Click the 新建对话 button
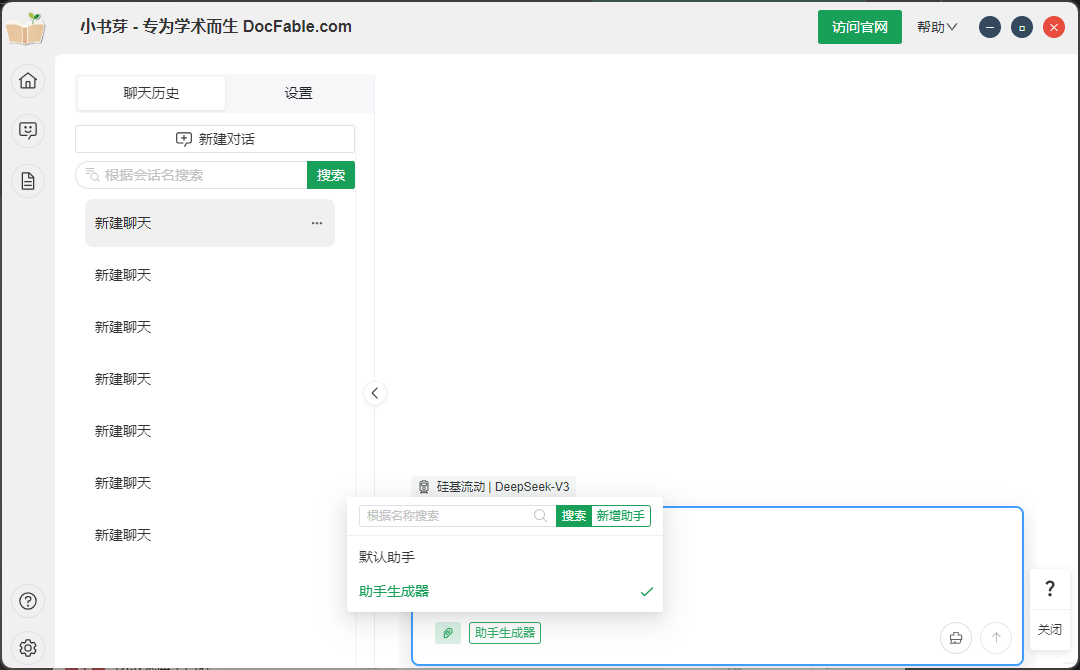This screenshot has width=1080, height=670. coord(215,139)
